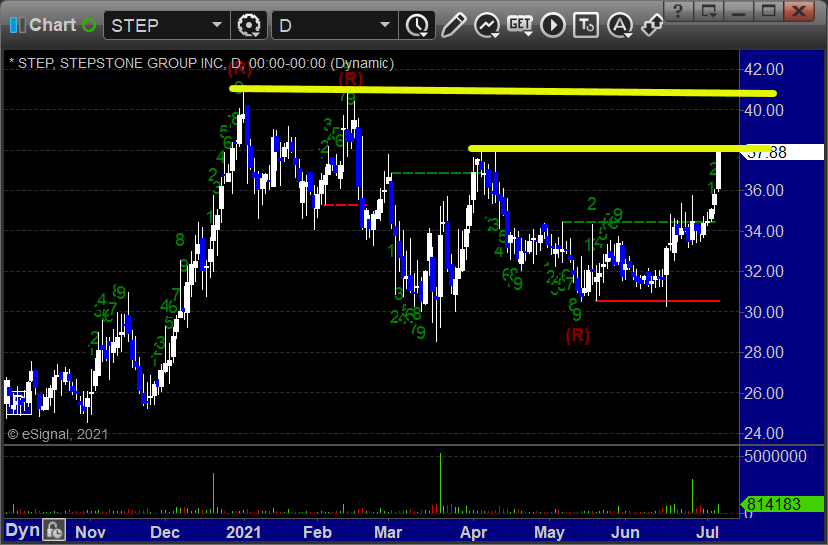The width and height of the screenshot is (828, 545).
Task: Click the 28.00 price axis label
Action: [764, 352]
